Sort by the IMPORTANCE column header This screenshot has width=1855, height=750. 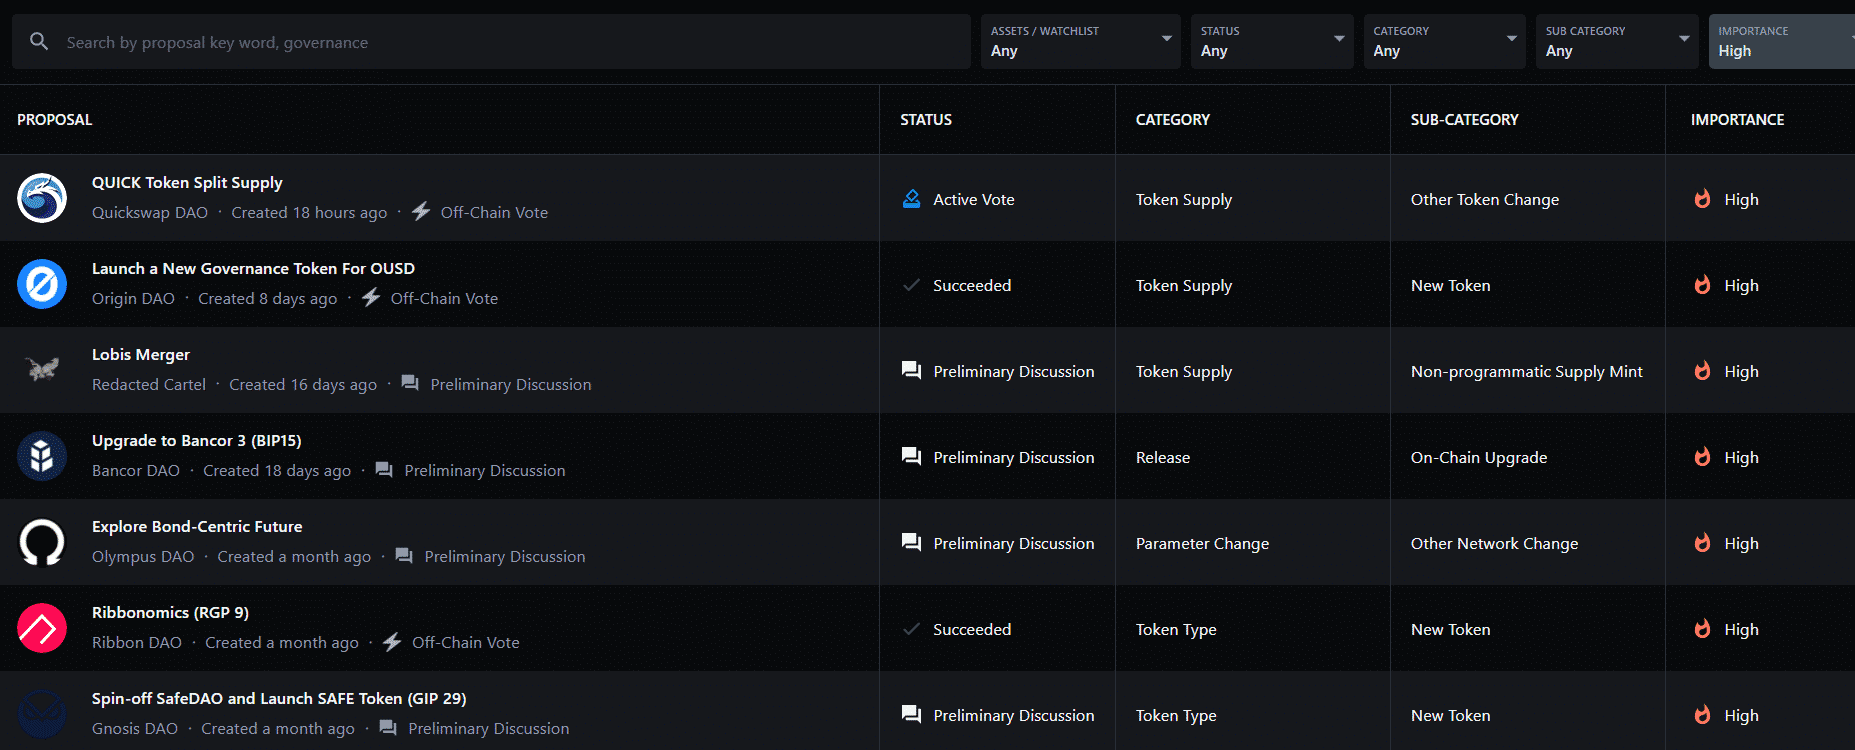pos(1738,120)
